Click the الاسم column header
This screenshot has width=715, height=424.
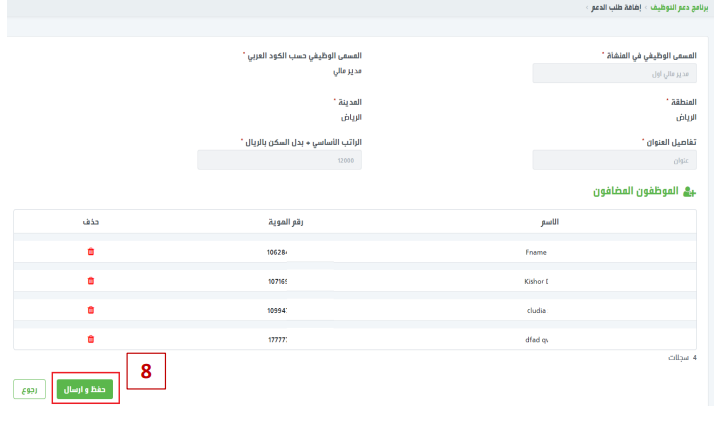pyautogui.click(x=549, y=222)
